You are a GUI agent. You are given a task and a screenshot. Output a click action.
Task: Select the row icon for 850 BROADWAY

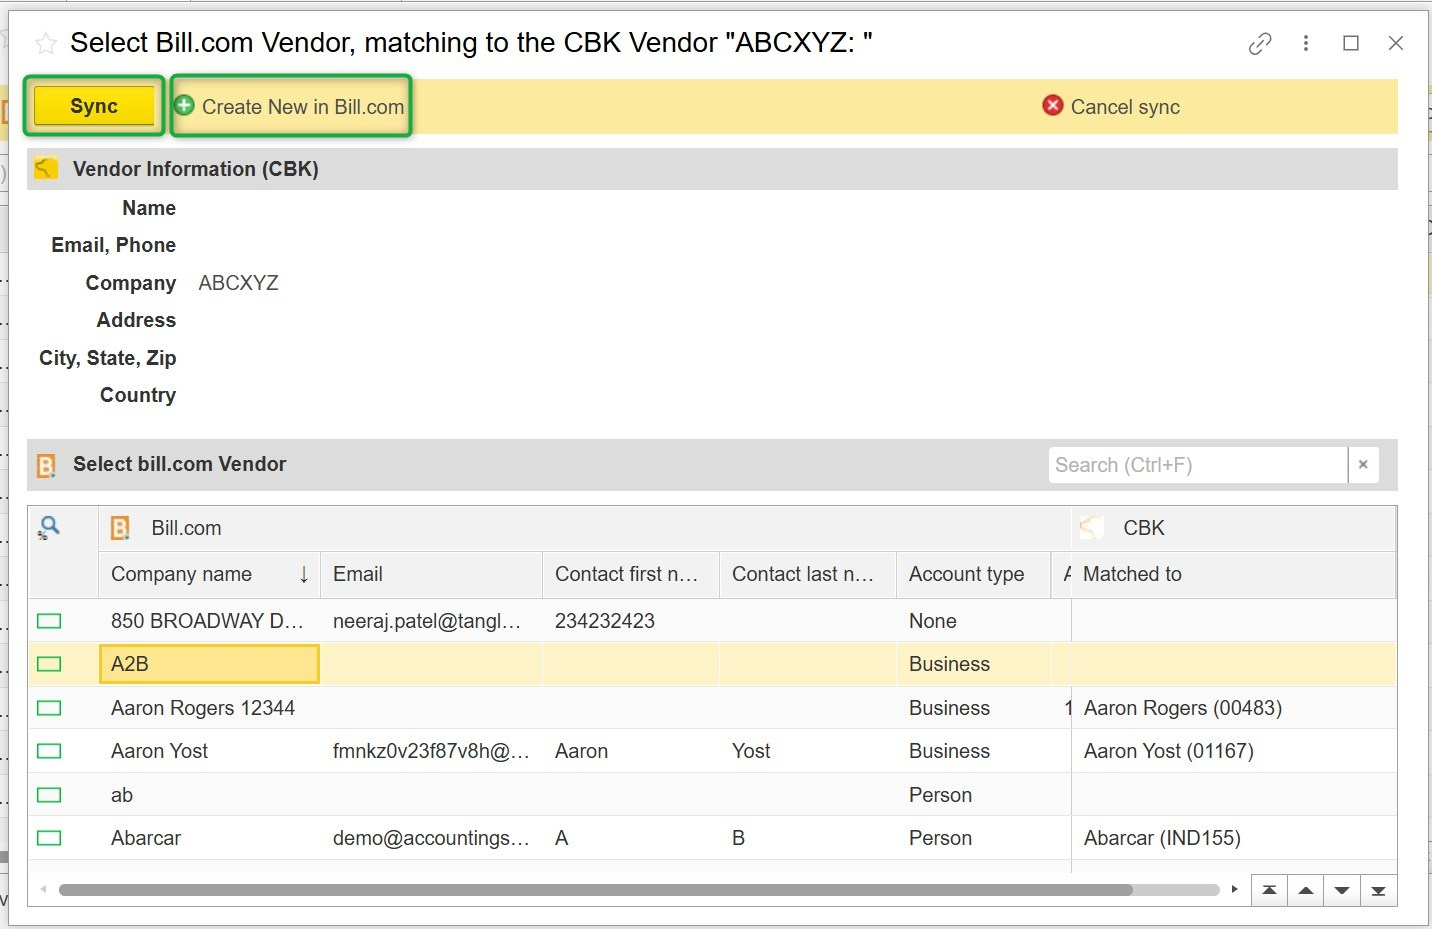point(49,621)
